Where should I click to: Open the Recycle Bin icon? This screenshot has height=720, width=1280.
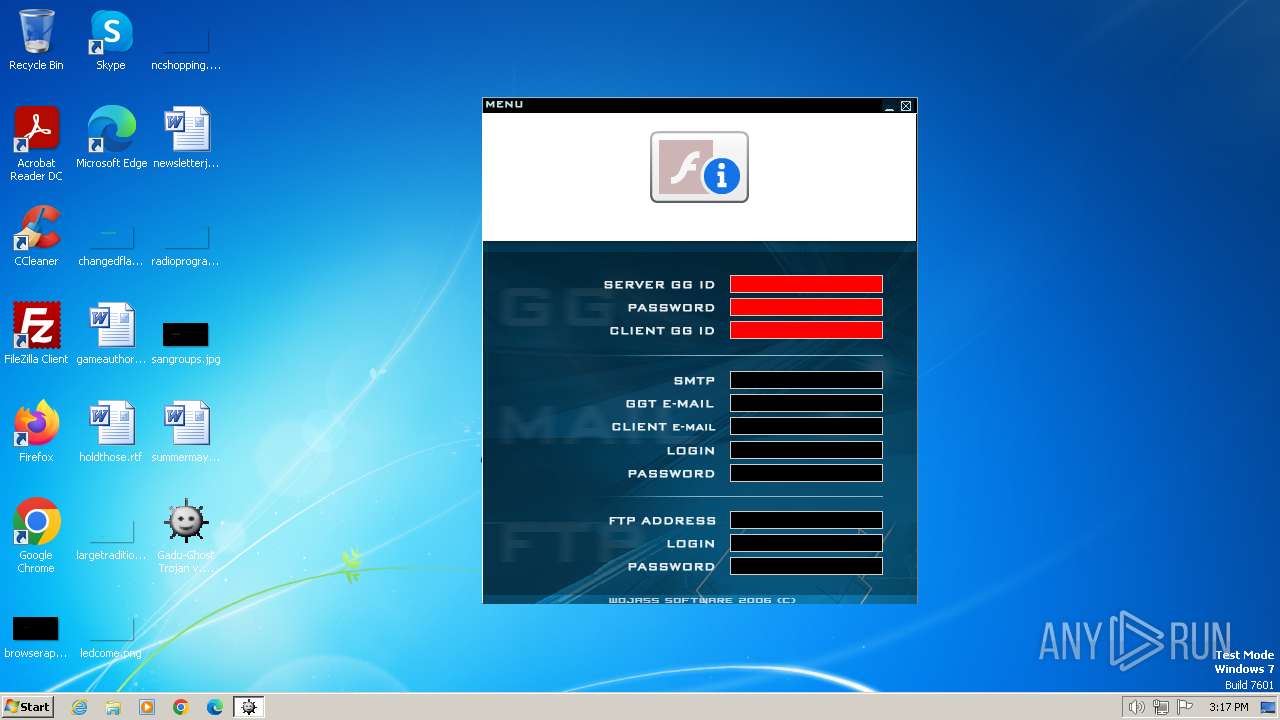pos(36,40)
